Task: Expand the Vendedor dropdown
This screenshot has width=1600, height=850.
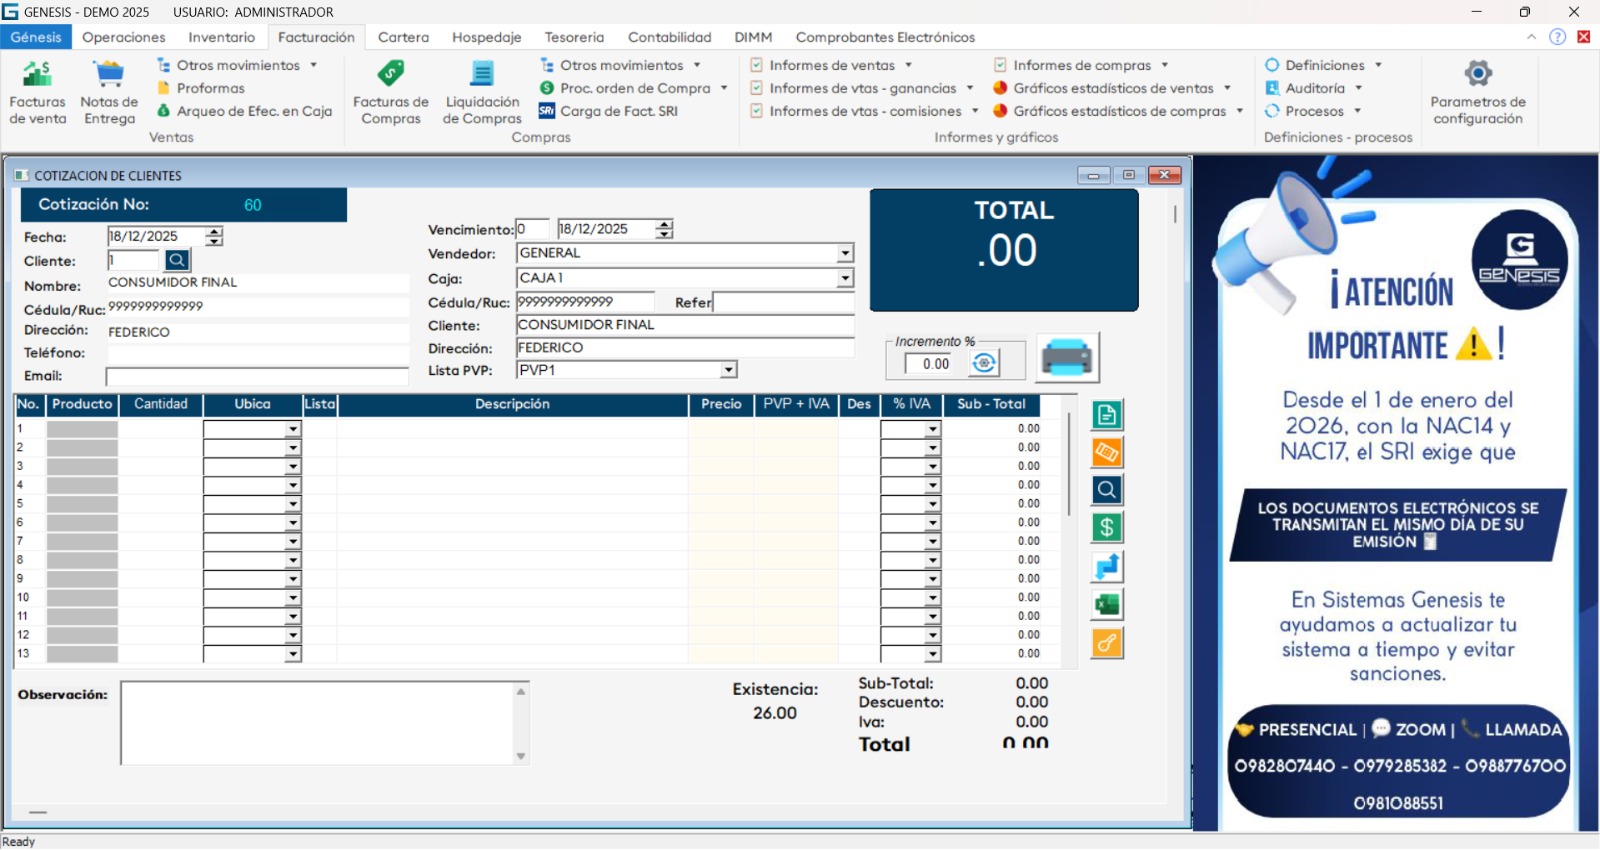Action: (845, 254)
